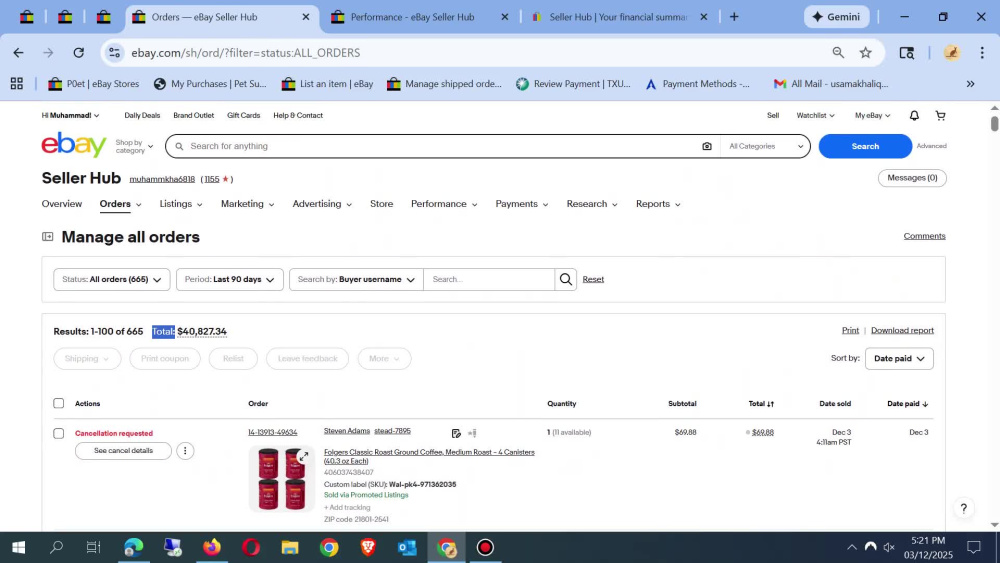1000x563 pixels.
Task: Click Reset filters link
Action: (x=593, y=279)
